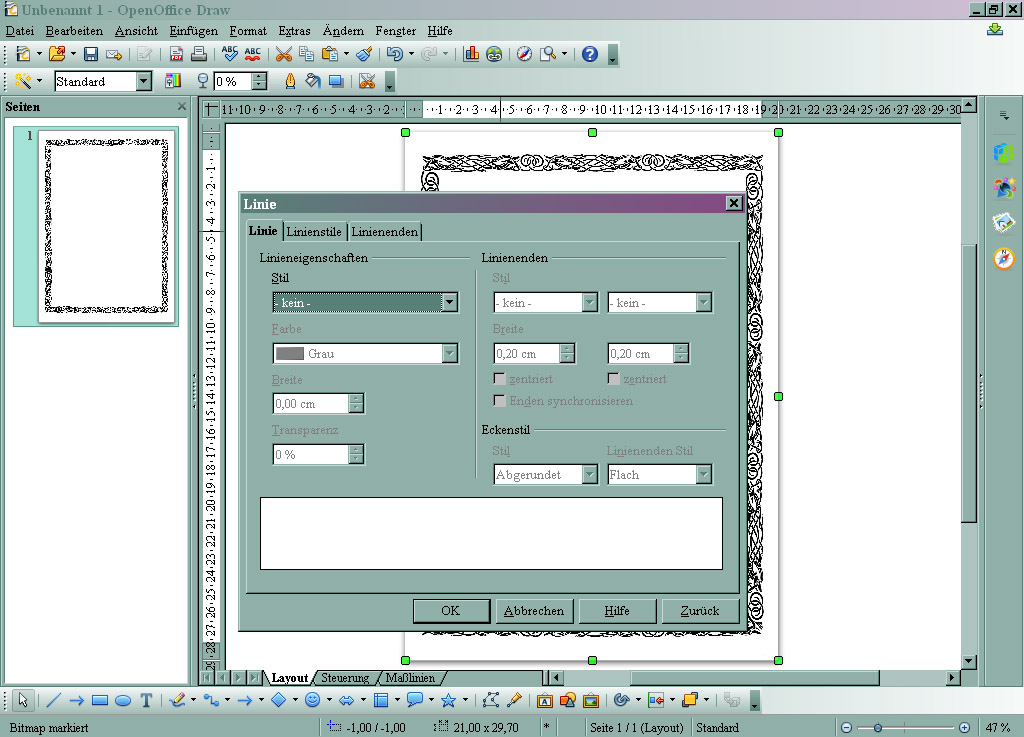Image resolution: width=1024 pixels, height=737 pixels.
Task: Open the line Stil dropdown
Action: point(450,302)
